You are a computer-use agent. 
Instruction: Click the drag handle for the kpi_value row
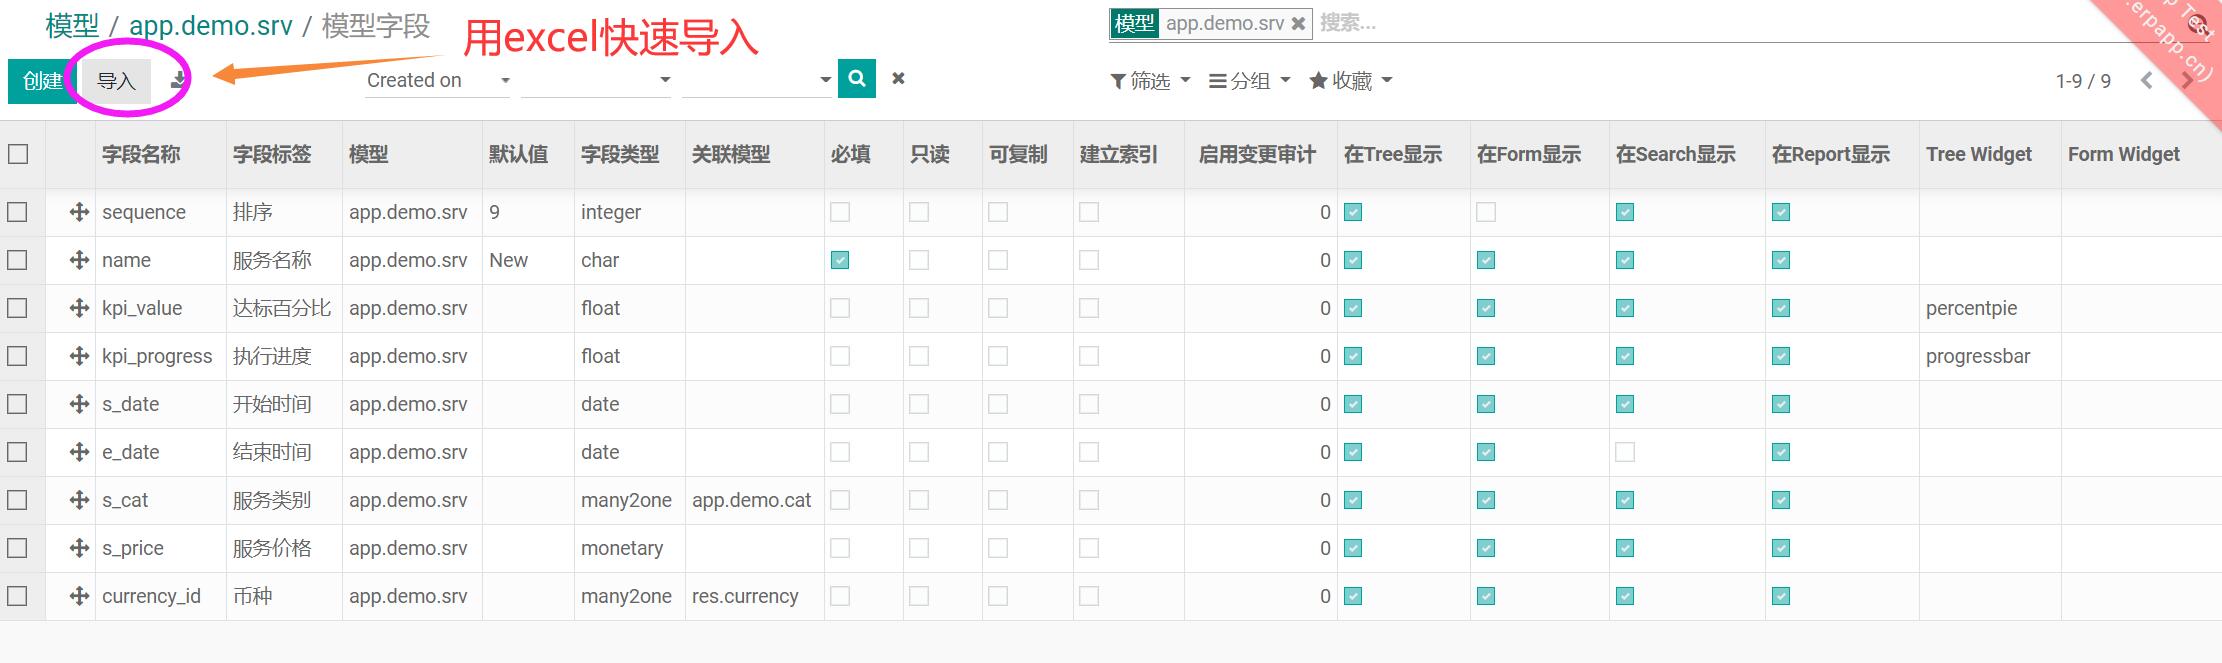pyautogui.click(x=79, y=308)
